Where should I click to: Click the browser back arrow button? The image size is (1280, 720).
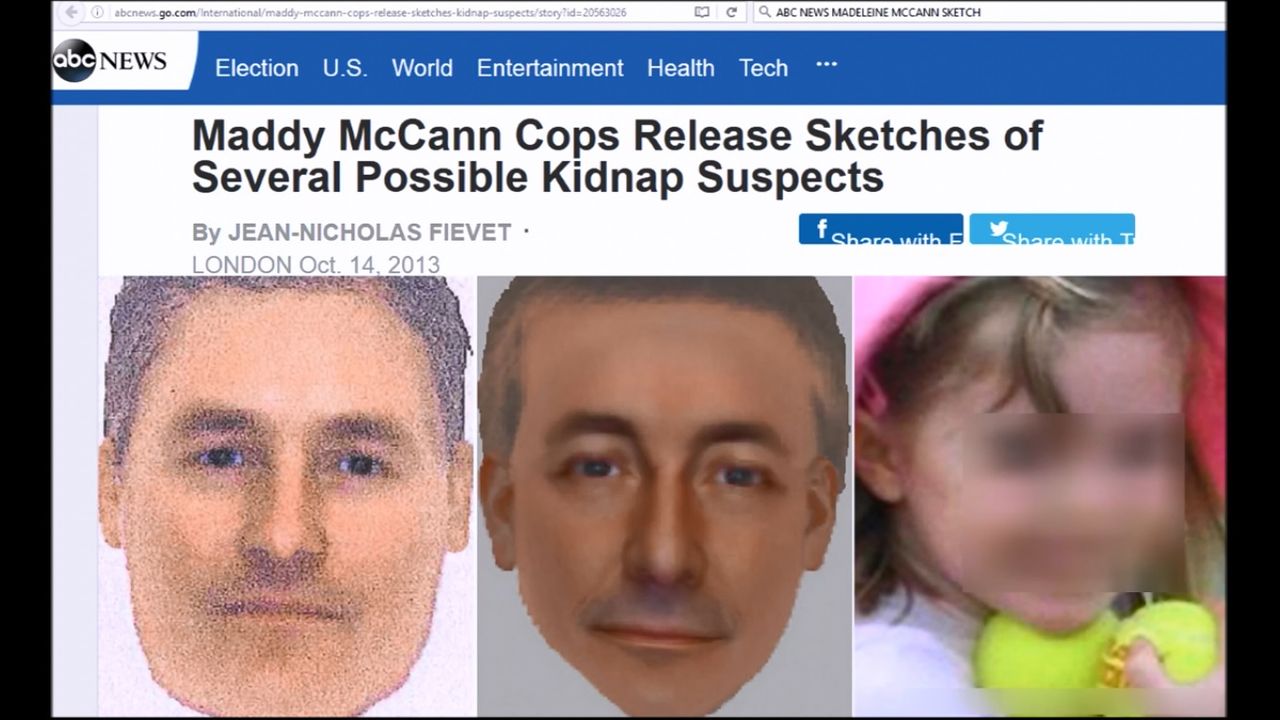[x=71, y=12]
